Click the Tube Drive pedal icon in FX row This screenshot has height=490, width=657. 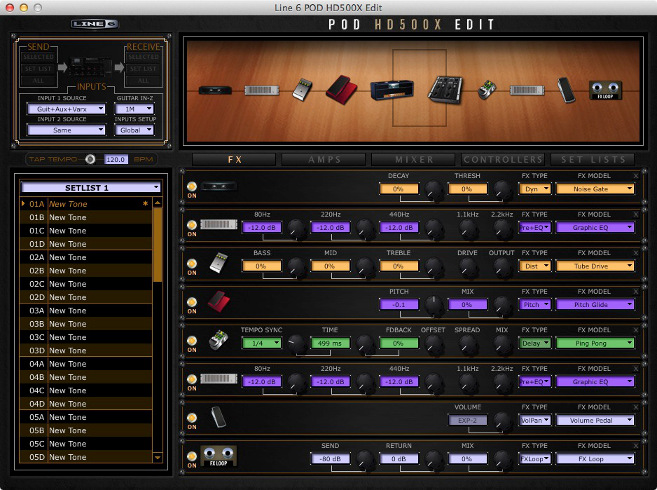click(219, 263)
